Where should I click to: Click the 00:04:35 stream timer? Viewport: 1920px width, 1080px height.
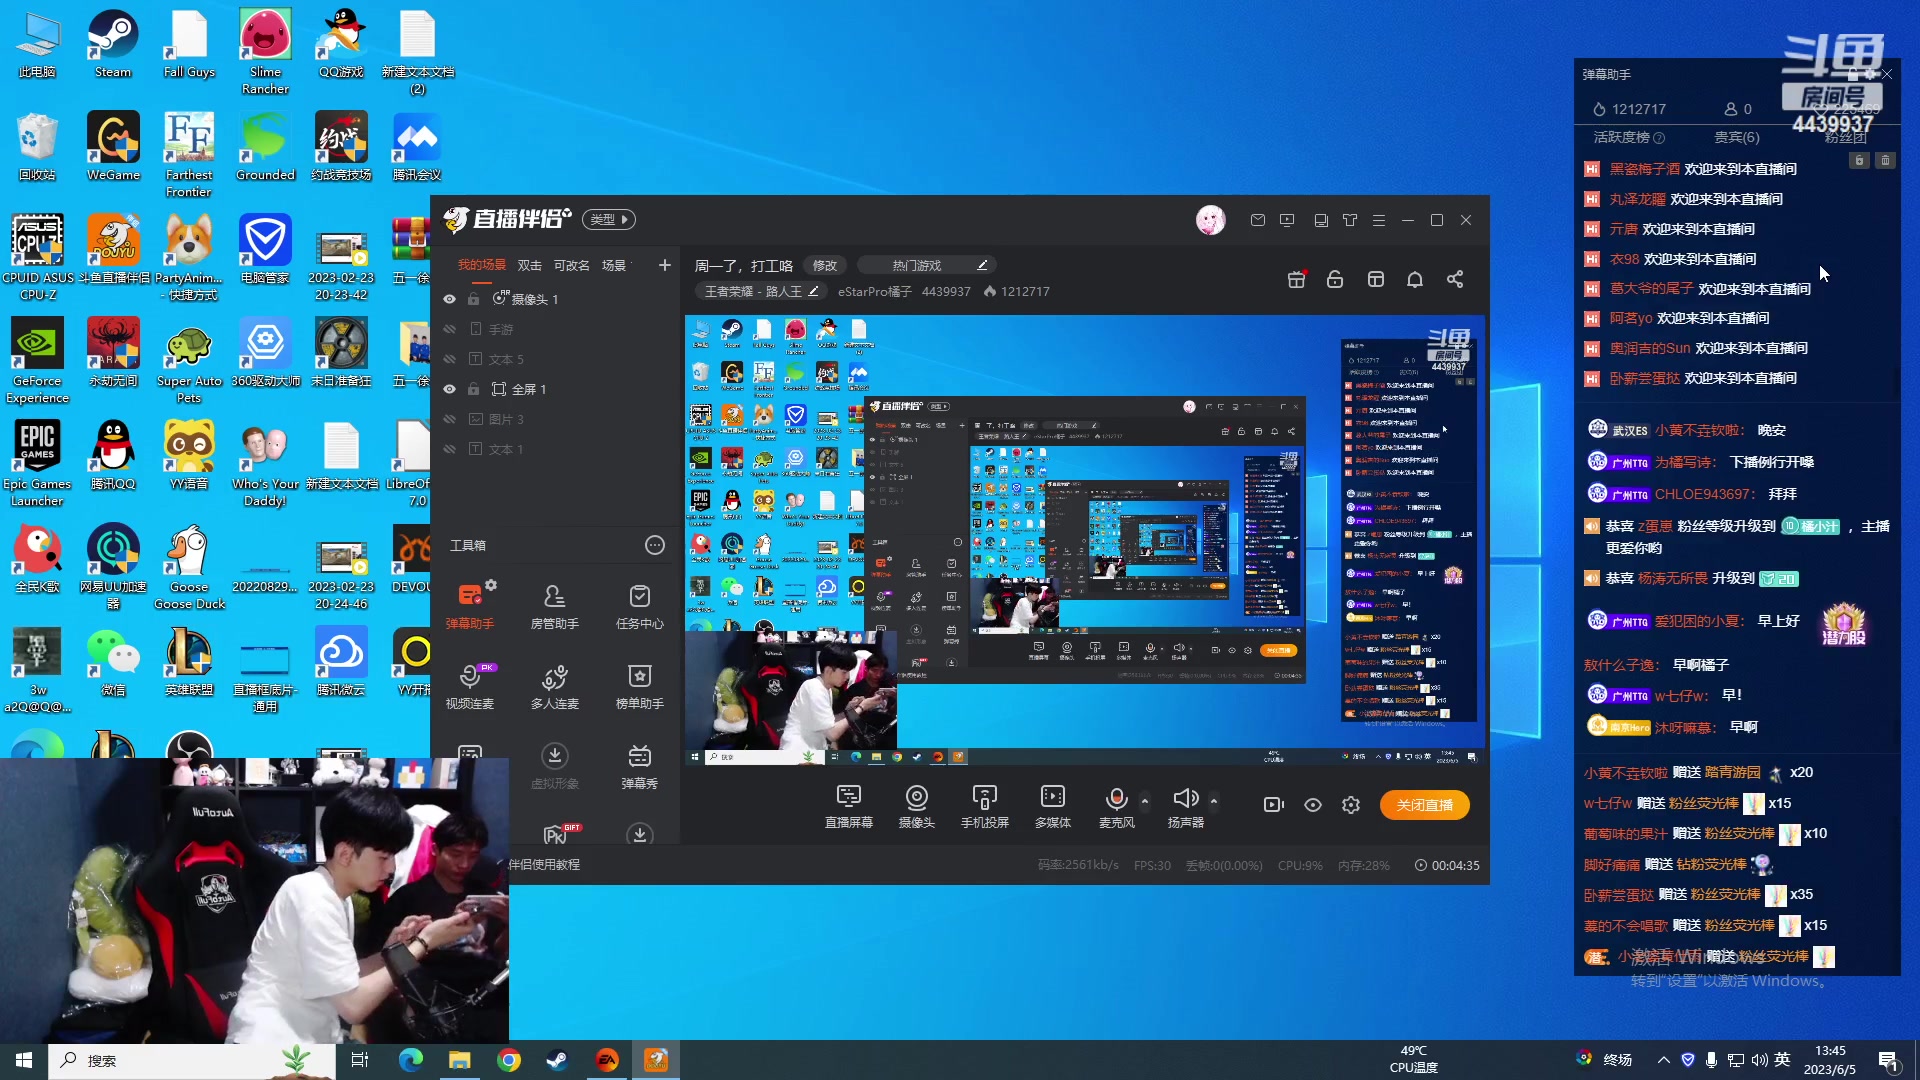pyautogui.click(x=1447, y=865)
